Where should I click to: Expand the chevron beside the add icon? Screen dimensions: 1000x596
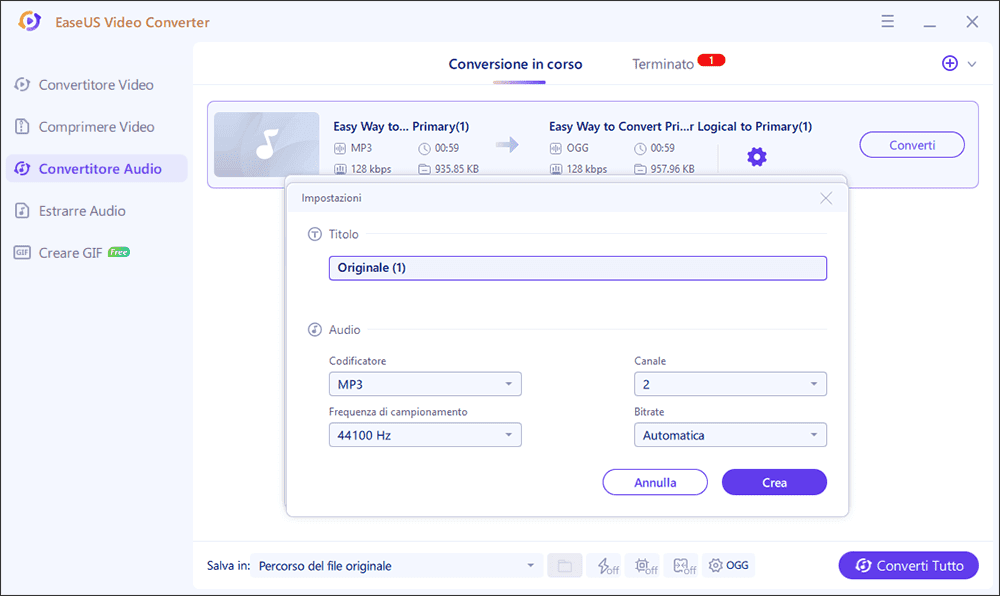coord(972,64)
